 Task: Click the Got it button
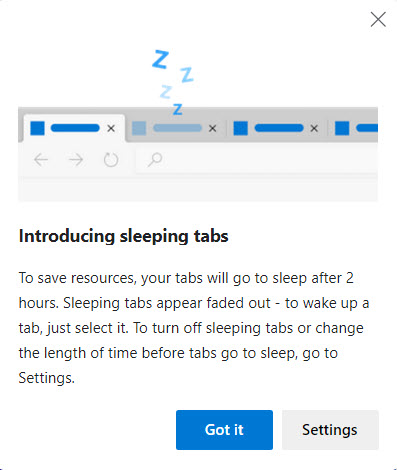click(x=224, y=430)
